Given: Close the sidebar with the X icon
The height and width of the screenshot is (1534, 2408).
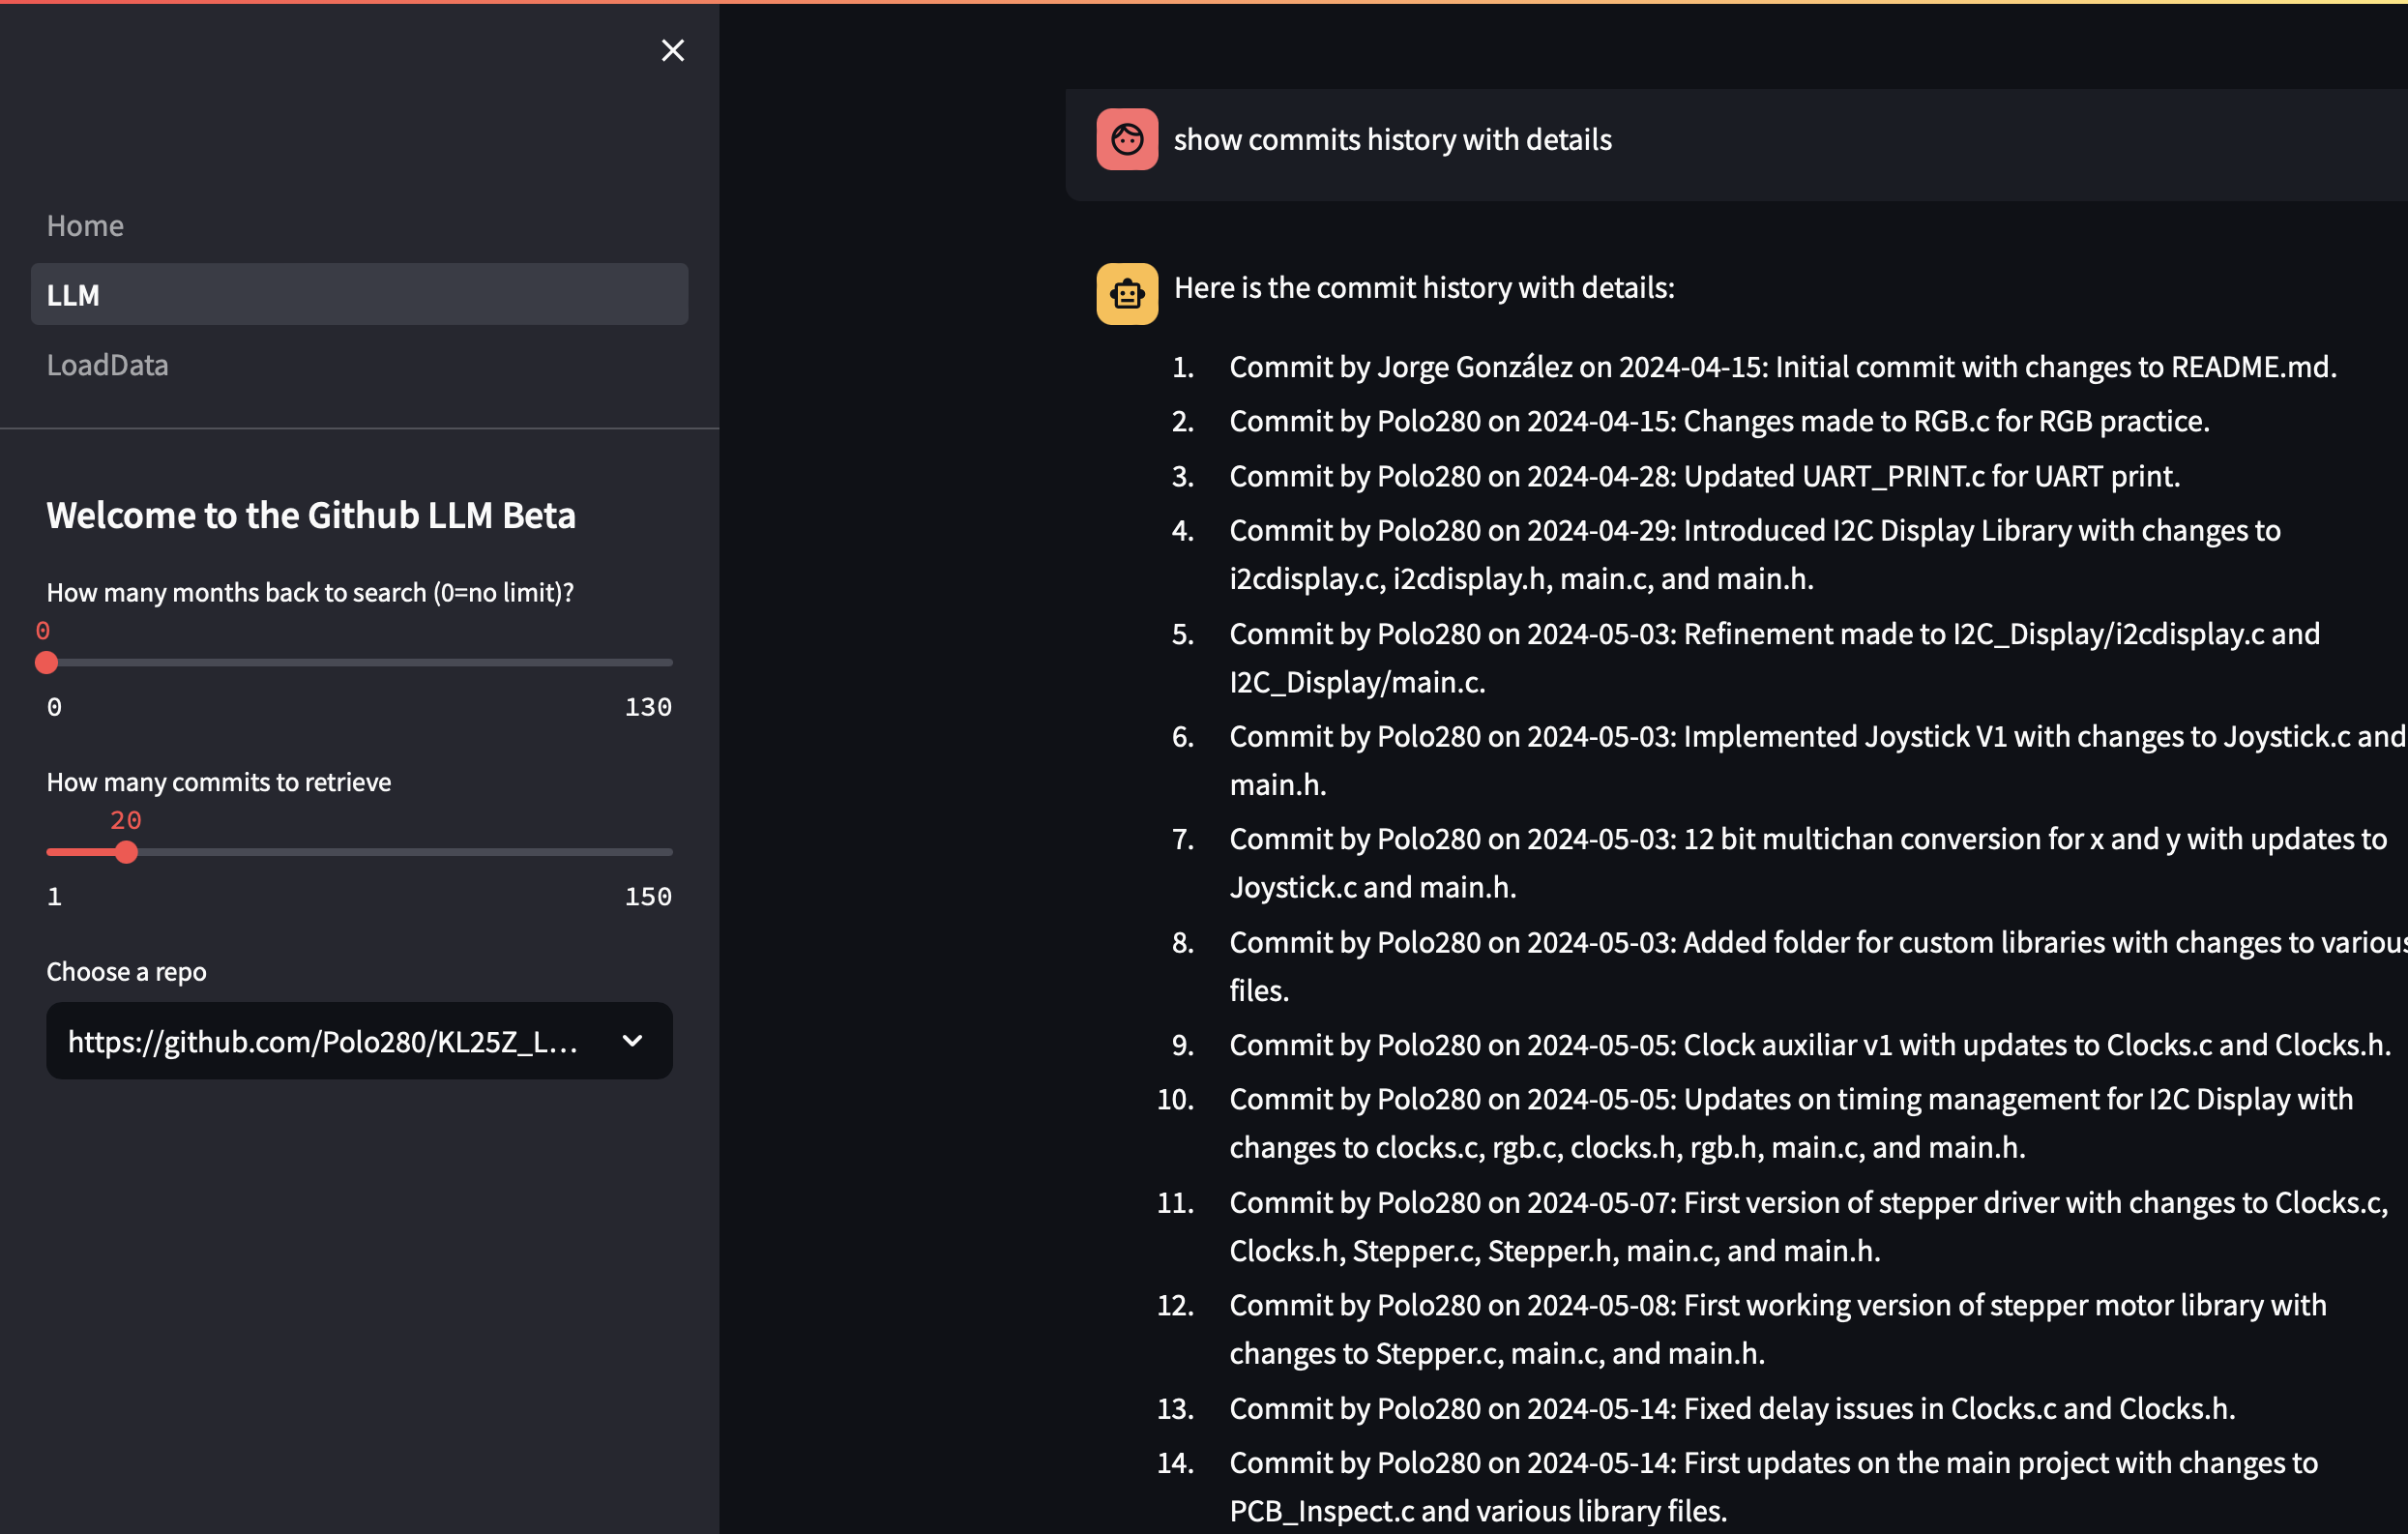Looking at the screenshot, I should 672,50.
